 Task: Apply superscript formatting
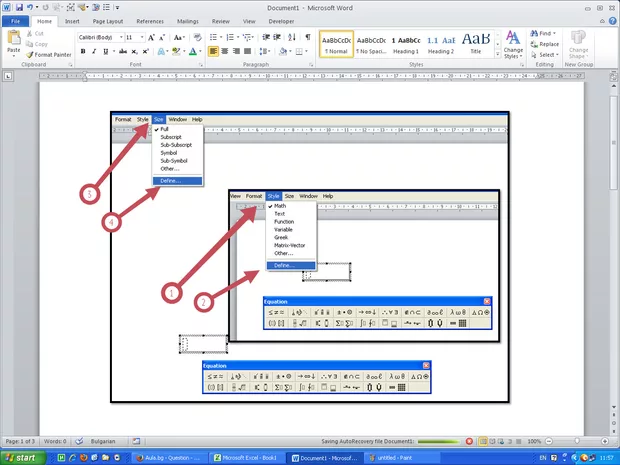tap(146, 51)
